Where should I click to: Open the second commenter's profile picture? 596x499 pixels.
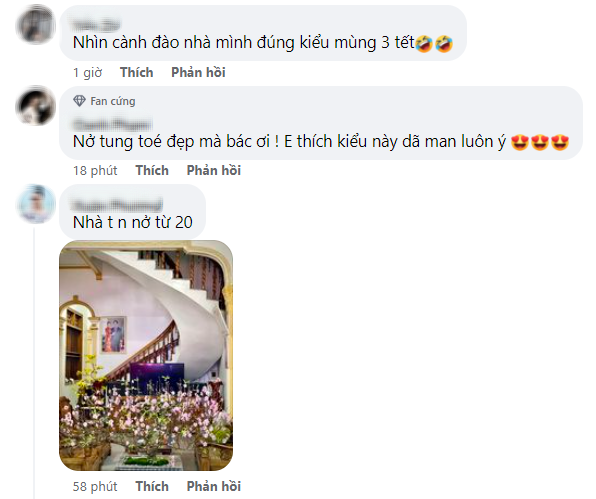(36, 106)
